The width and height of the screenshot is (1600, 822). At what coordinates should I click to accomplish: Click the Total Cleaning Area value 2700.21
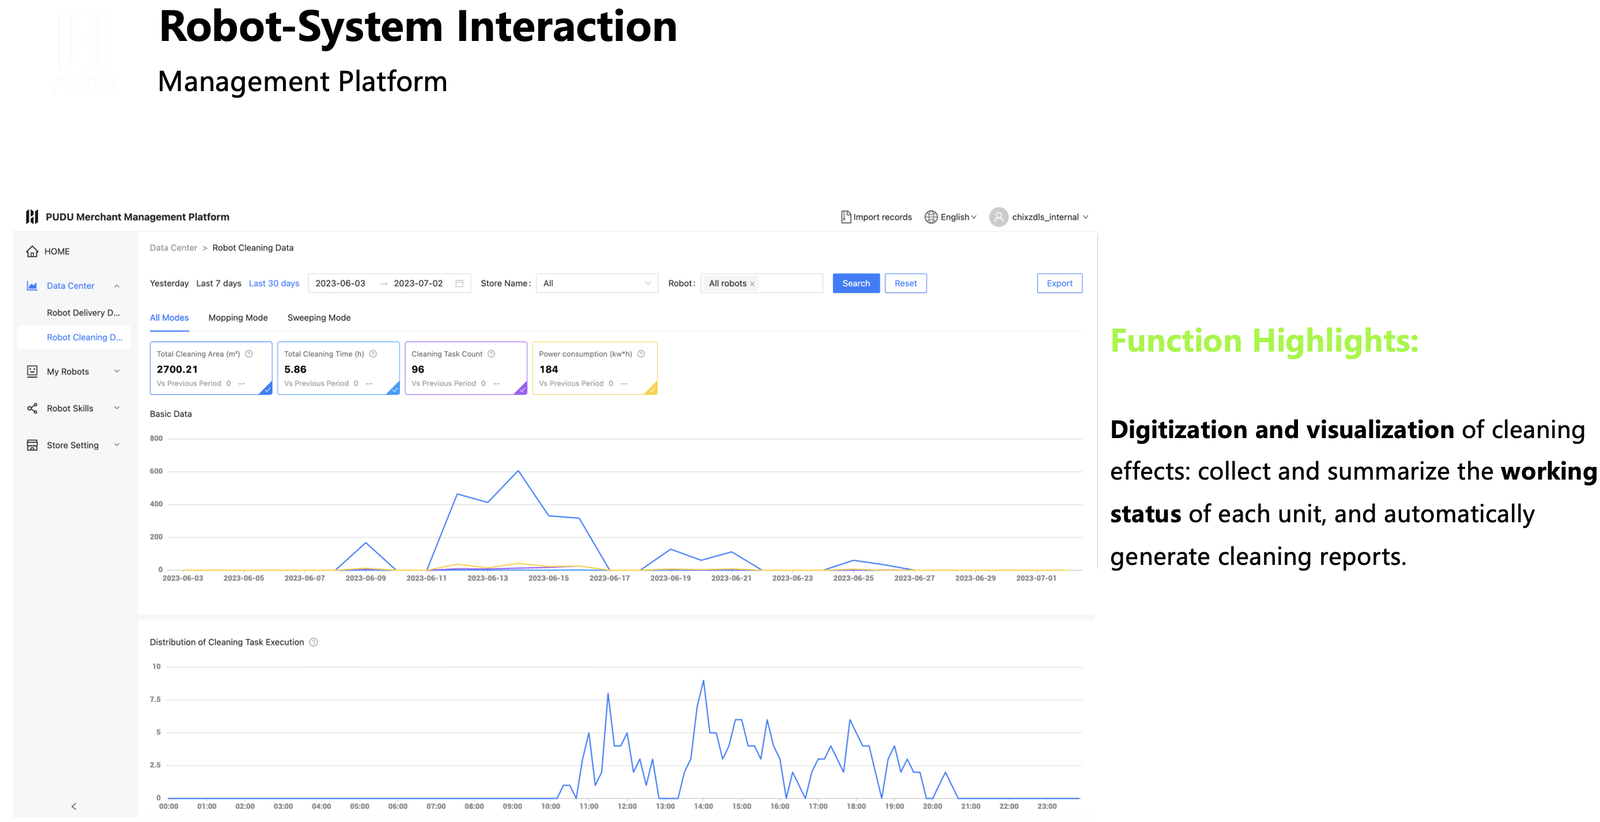[x=177, y=370]
